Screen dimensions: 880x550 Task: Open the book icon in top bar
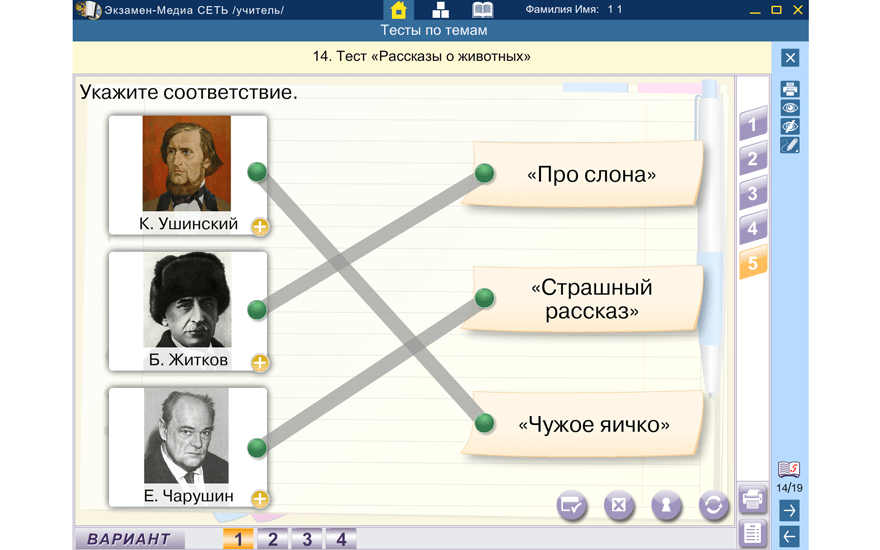482,10
